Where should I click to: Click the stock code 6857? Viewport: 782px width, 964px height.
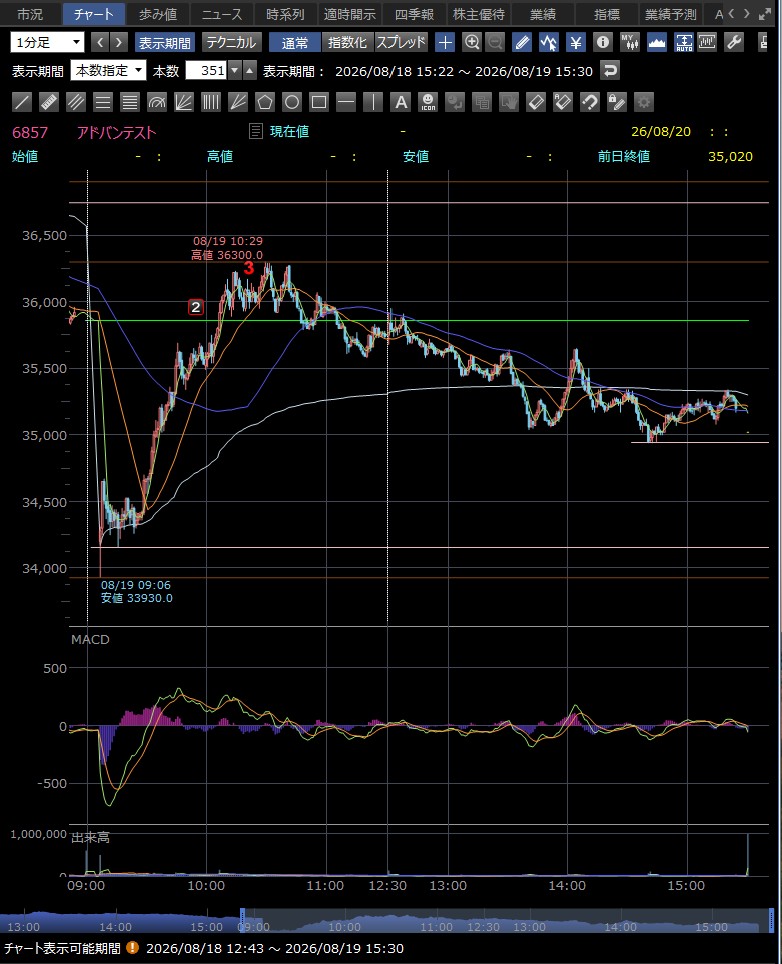click(30, 132)
